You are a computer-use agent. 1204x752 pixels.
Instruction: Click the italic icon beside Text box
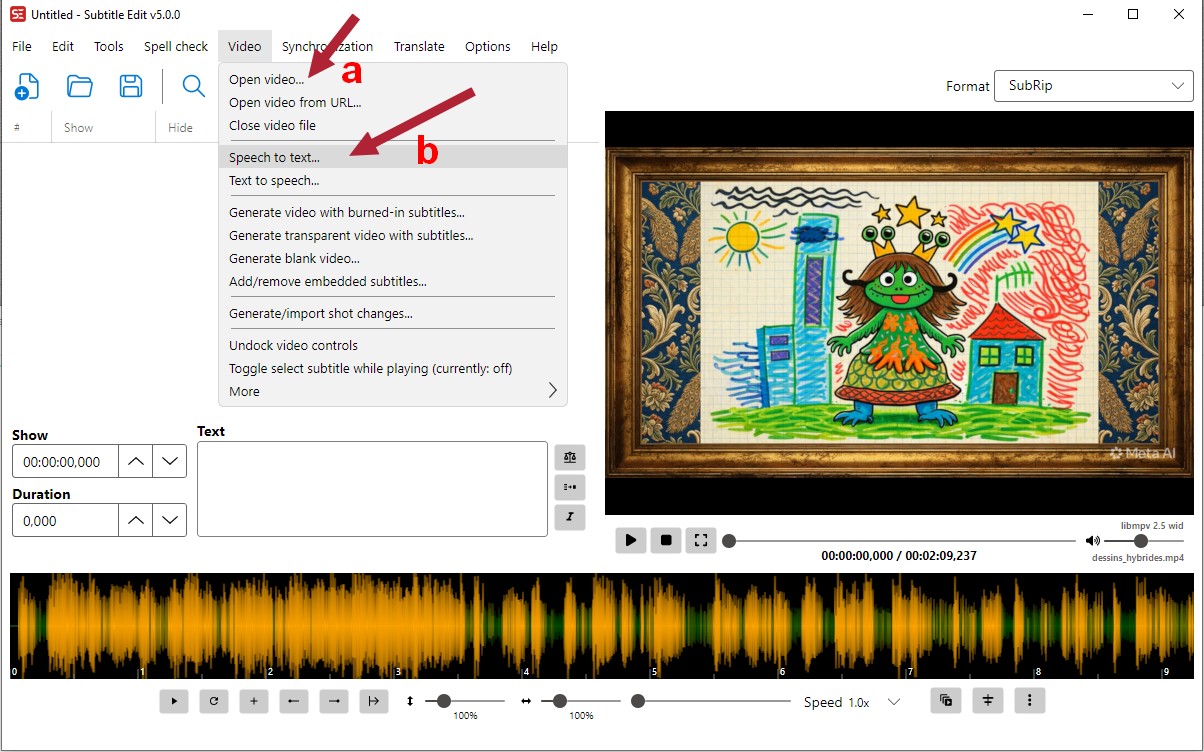570,517
